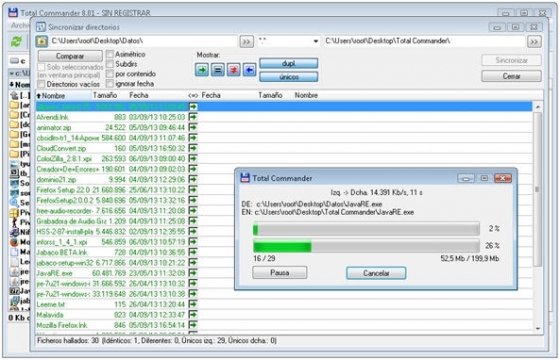
Task: Toggle show copy-to-left files icon
Action: pyautogui.click(x=249, y=70)
